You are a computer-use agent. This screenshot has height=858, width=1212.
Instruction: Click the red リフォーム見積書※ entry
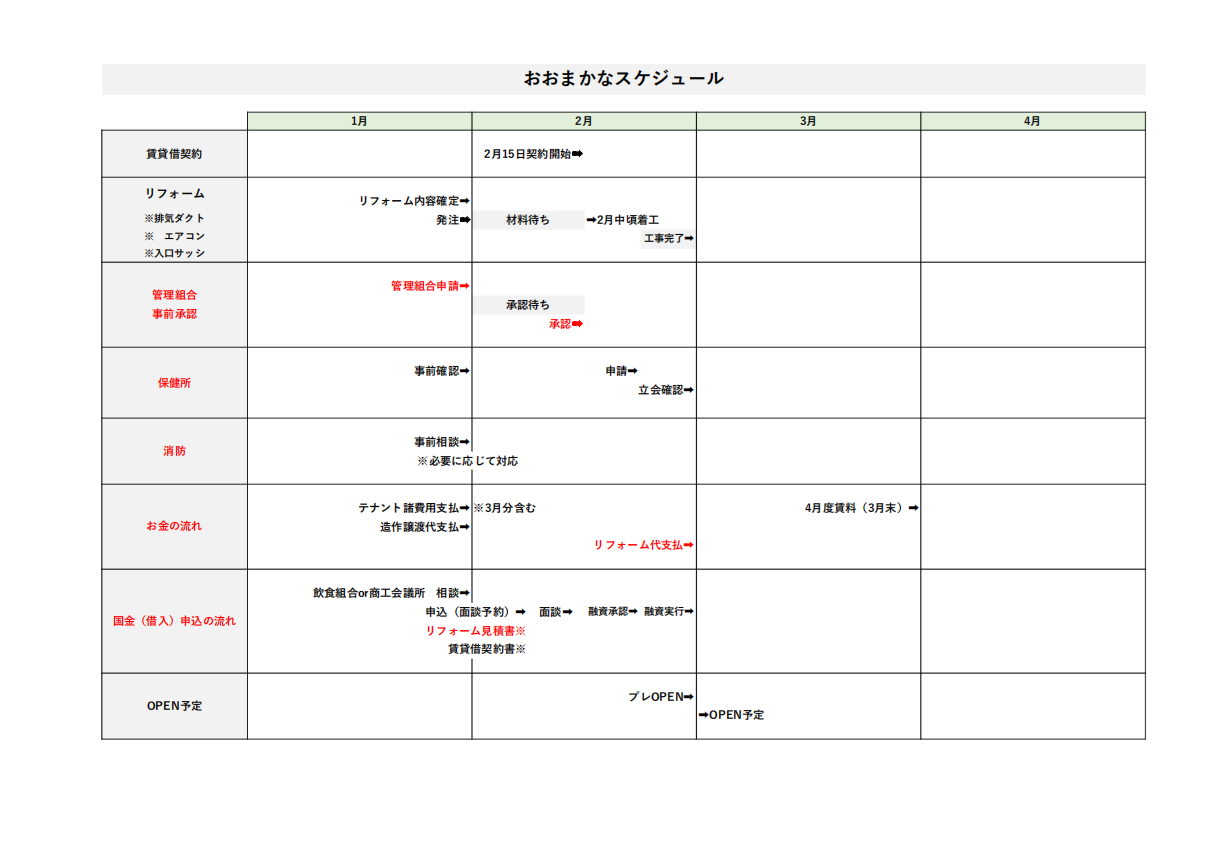(475, 631)
